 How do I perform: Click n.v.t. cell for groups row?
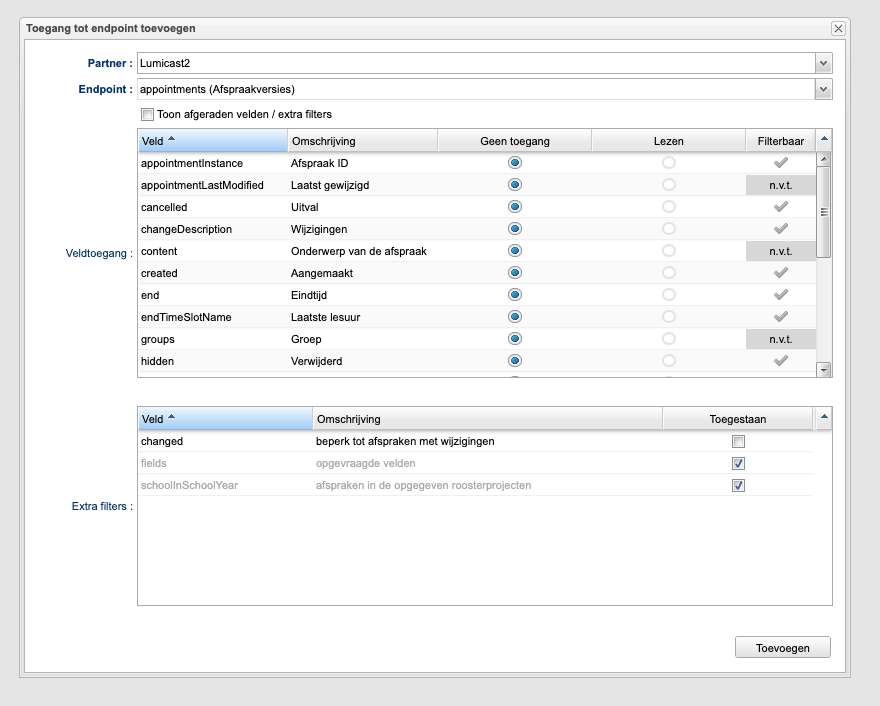[781, 339]
